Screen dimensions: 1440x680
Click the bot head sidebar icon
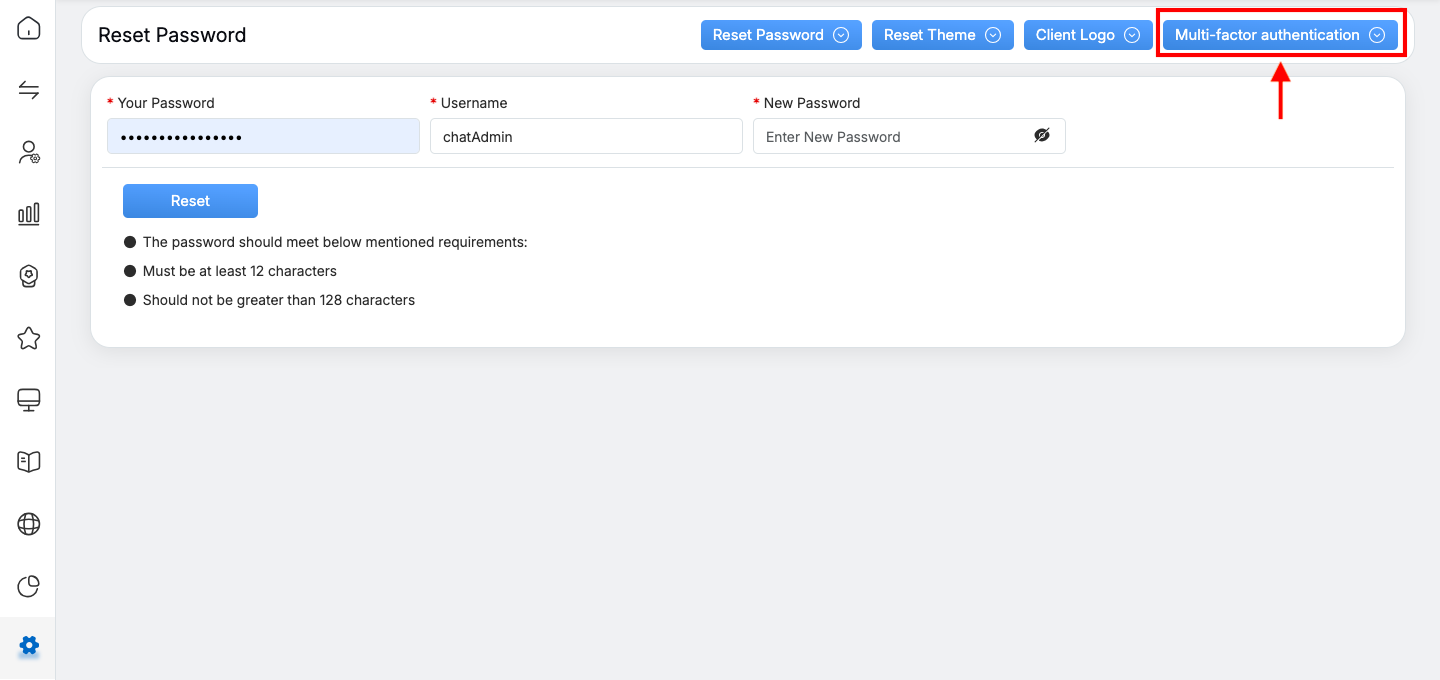coord(29,276)
